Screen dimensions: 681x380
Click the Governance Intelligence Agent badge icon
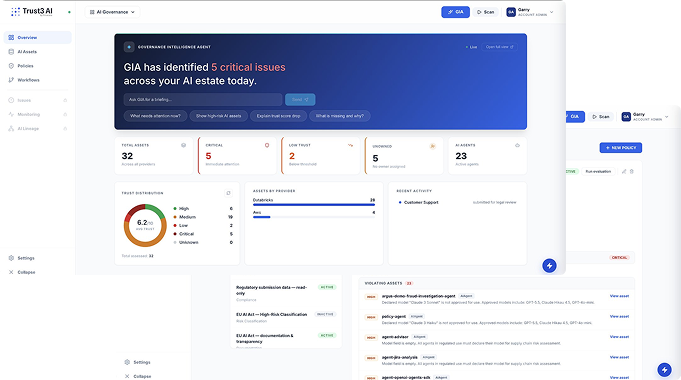tap(129, 47)
